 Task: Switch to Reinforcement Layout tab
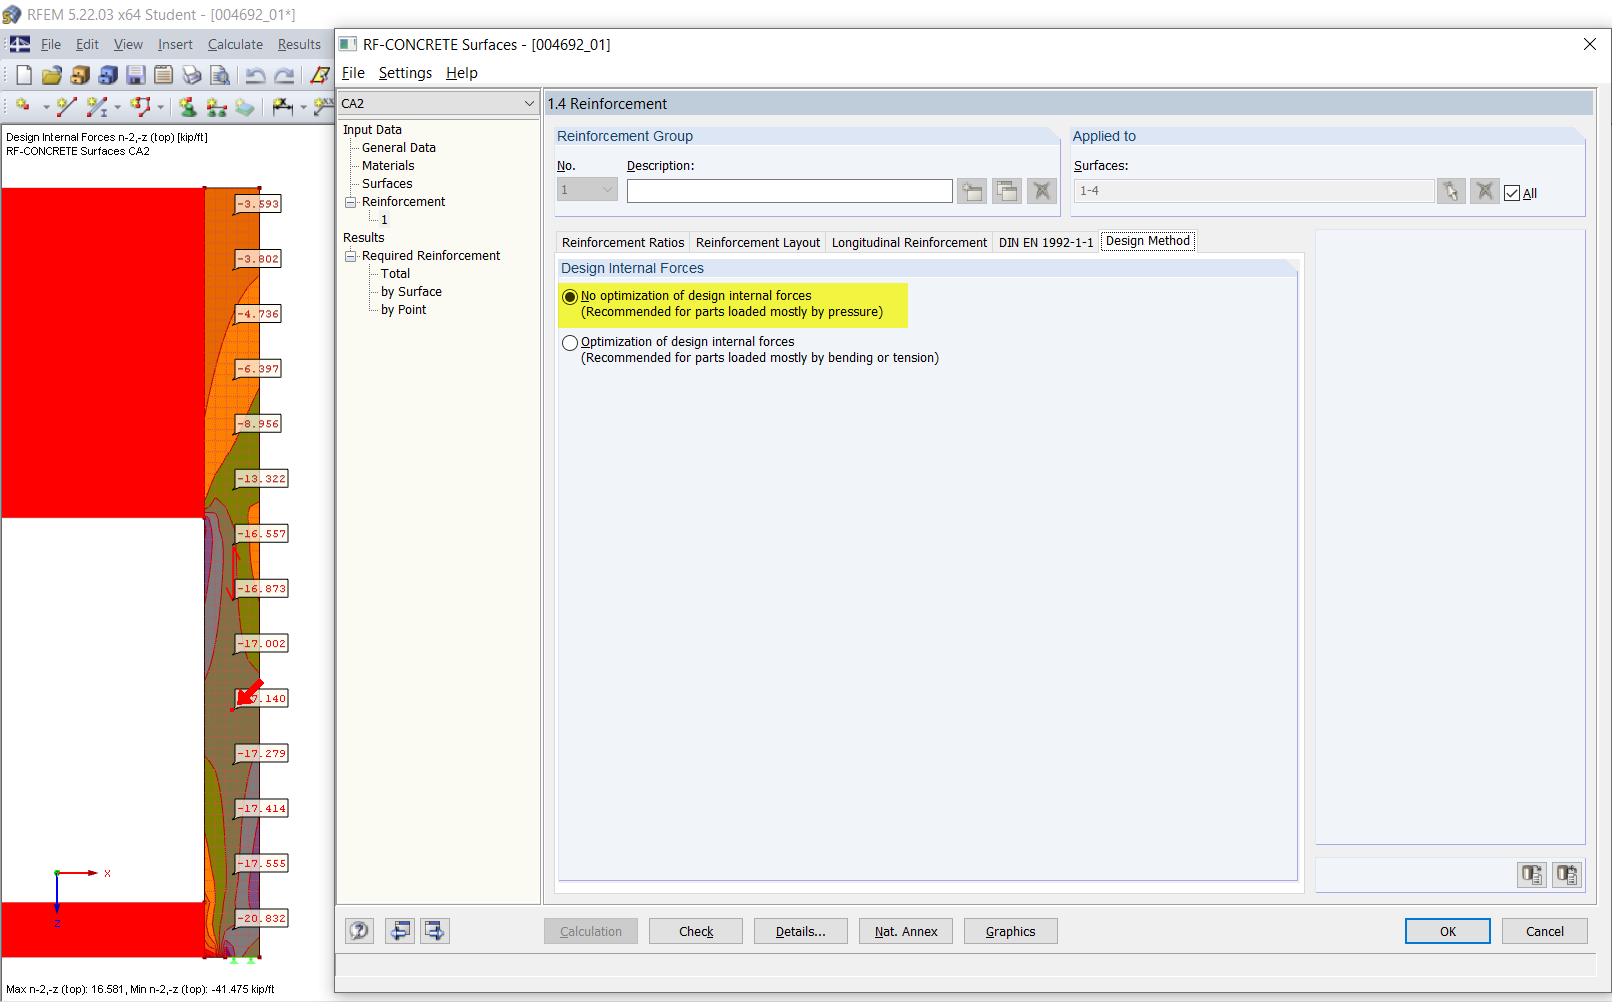coord(758,242)
